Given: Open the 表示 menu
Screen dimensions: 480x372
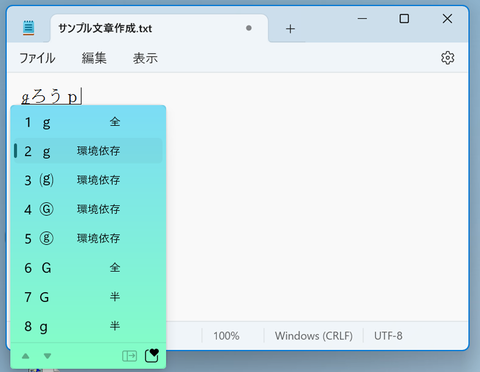Looking at the screenshot, I should point(145,58).
